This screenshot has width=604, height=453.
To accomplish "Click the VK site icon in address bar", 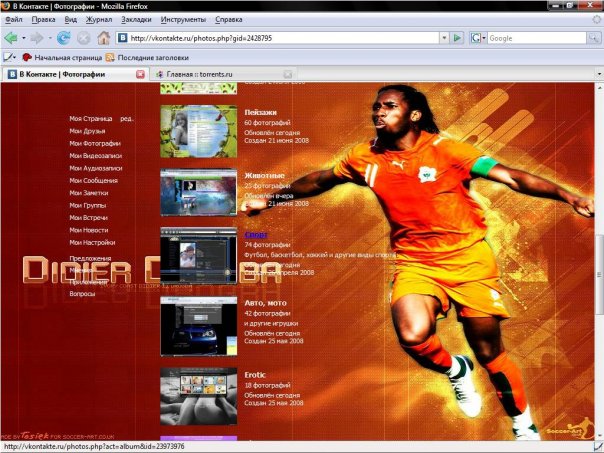I will click(122, 38).
